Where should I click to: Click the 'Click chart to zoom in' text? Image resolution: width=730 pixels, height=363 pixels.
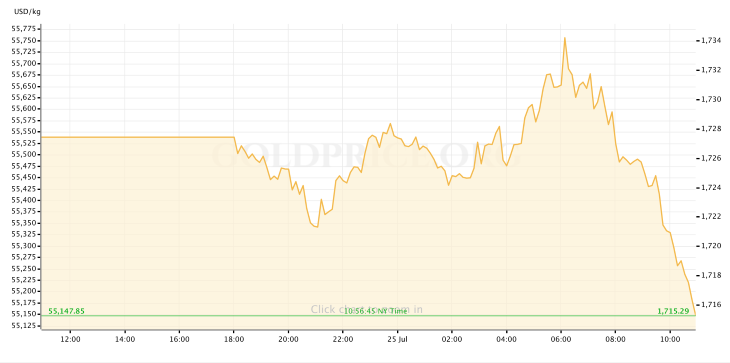tap(366, 309)
